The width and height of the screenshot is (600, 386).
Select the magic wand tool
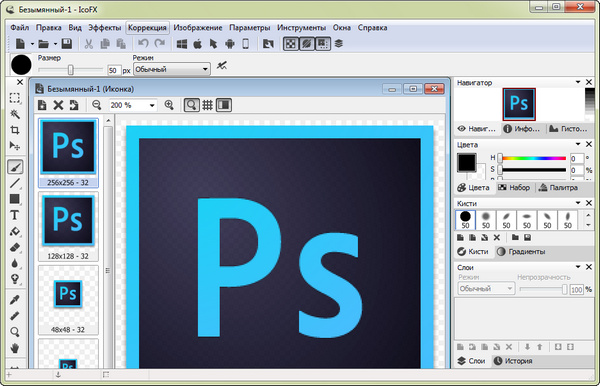click(x=15, y=114)
